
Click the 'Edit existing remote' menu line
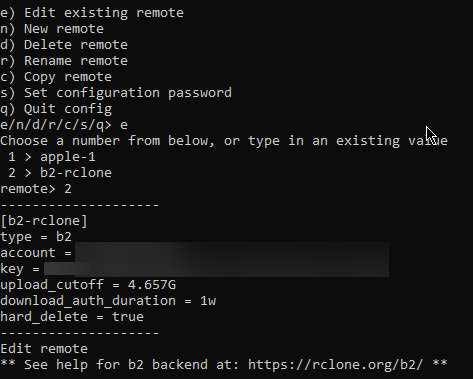coord(92,13)
